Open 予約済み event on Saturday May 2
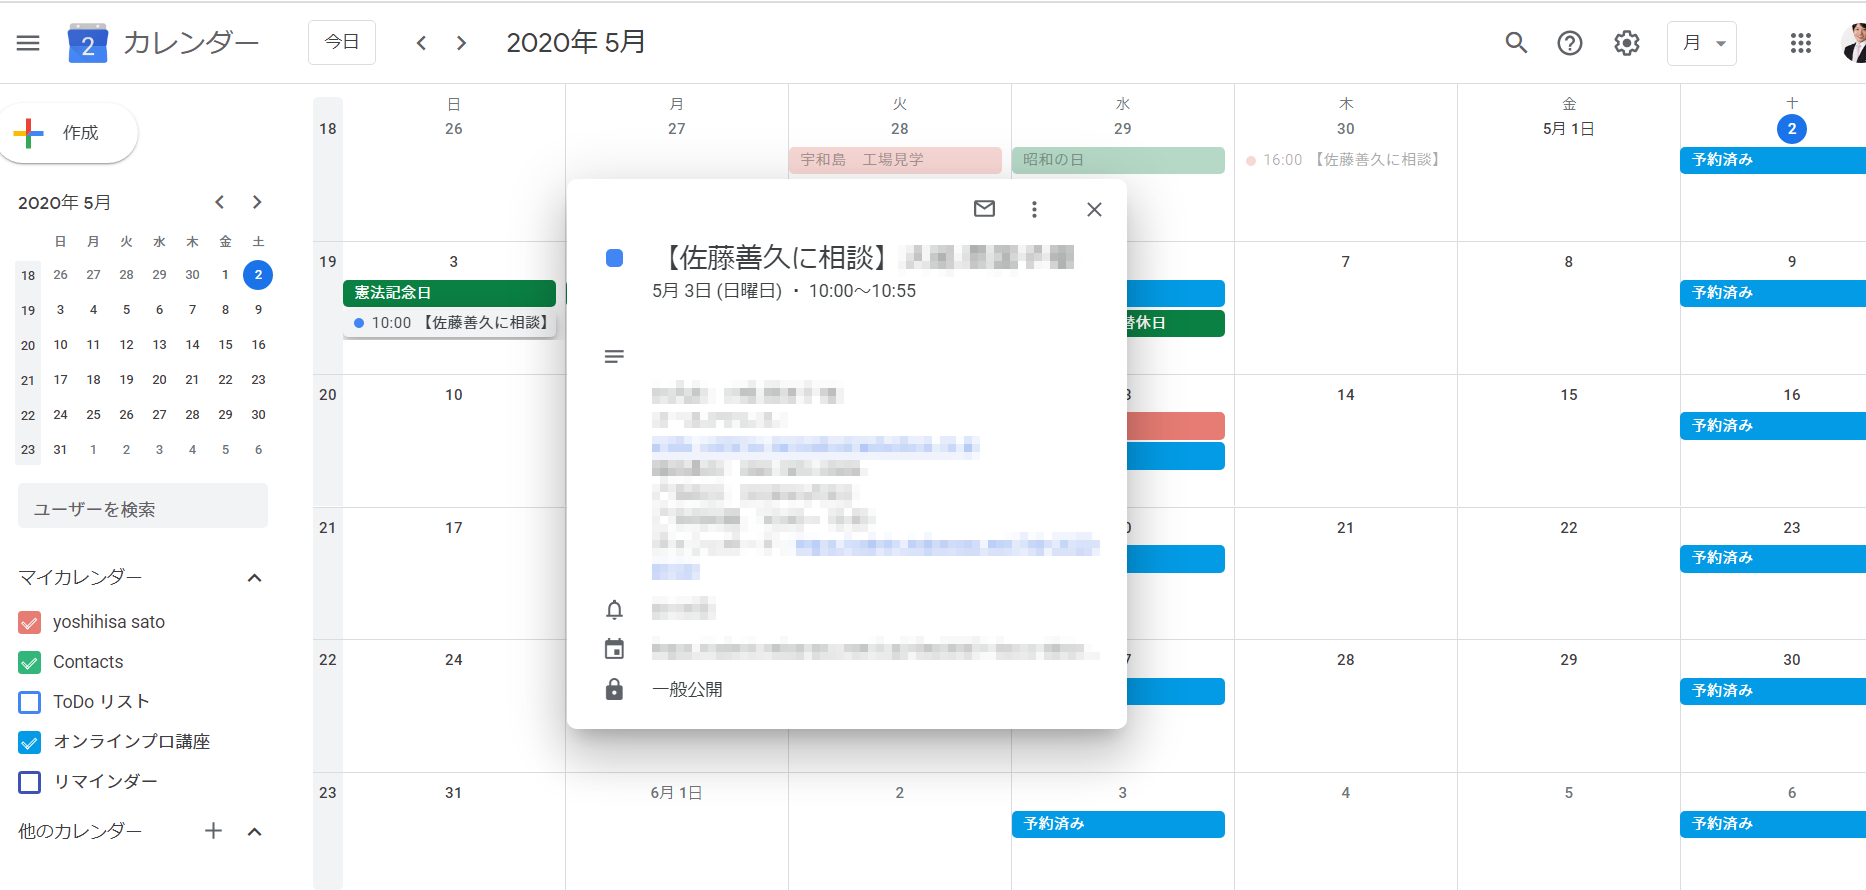 (x=1773, y=160)
